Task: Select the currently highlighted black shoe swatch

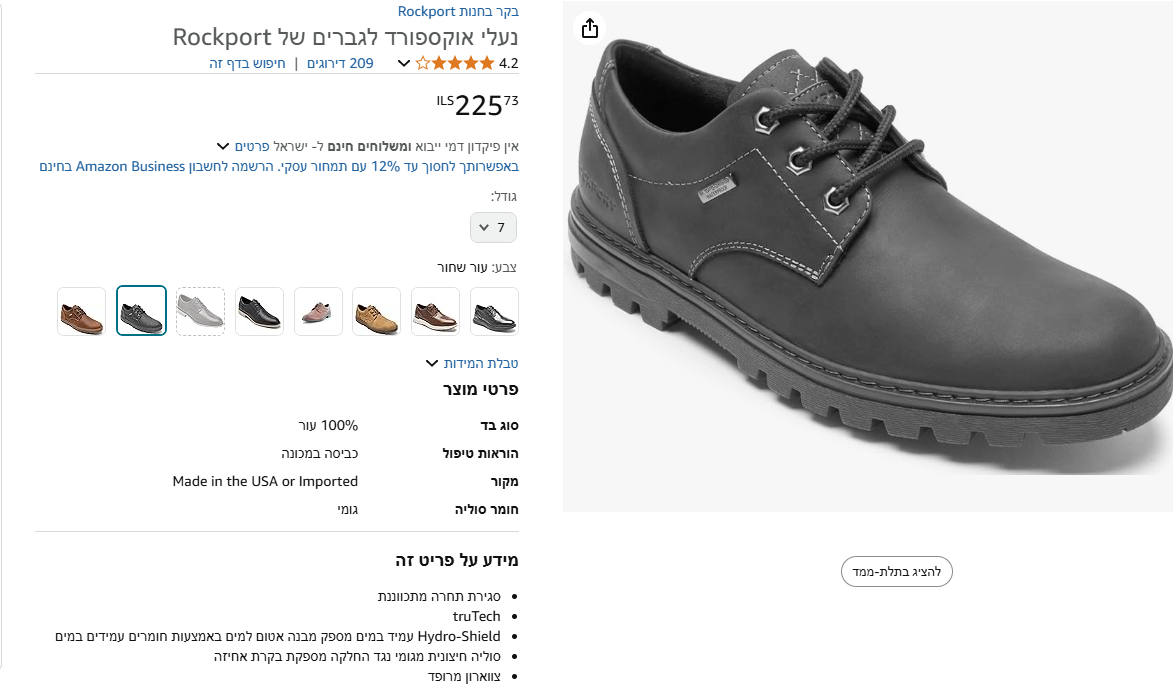Action: (x=141, y=311)
